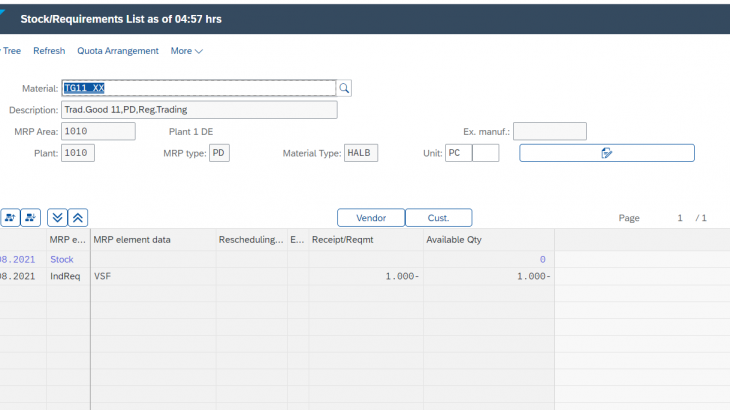Click the Receipt/Reqmt value 1.000- in IndReq row

pos(366,276)
